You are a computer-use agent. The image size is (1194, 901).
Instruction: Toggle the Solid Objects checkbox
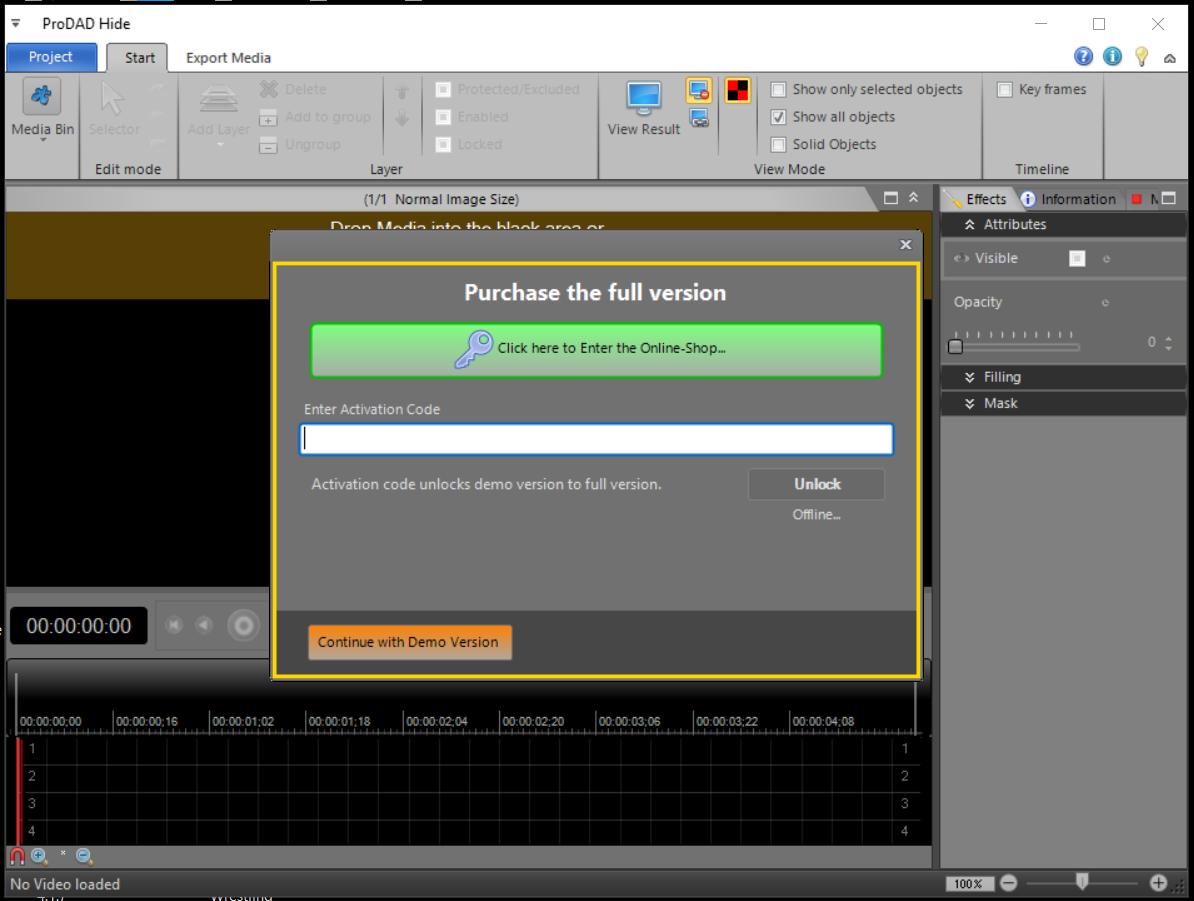(x=778, y=145)
